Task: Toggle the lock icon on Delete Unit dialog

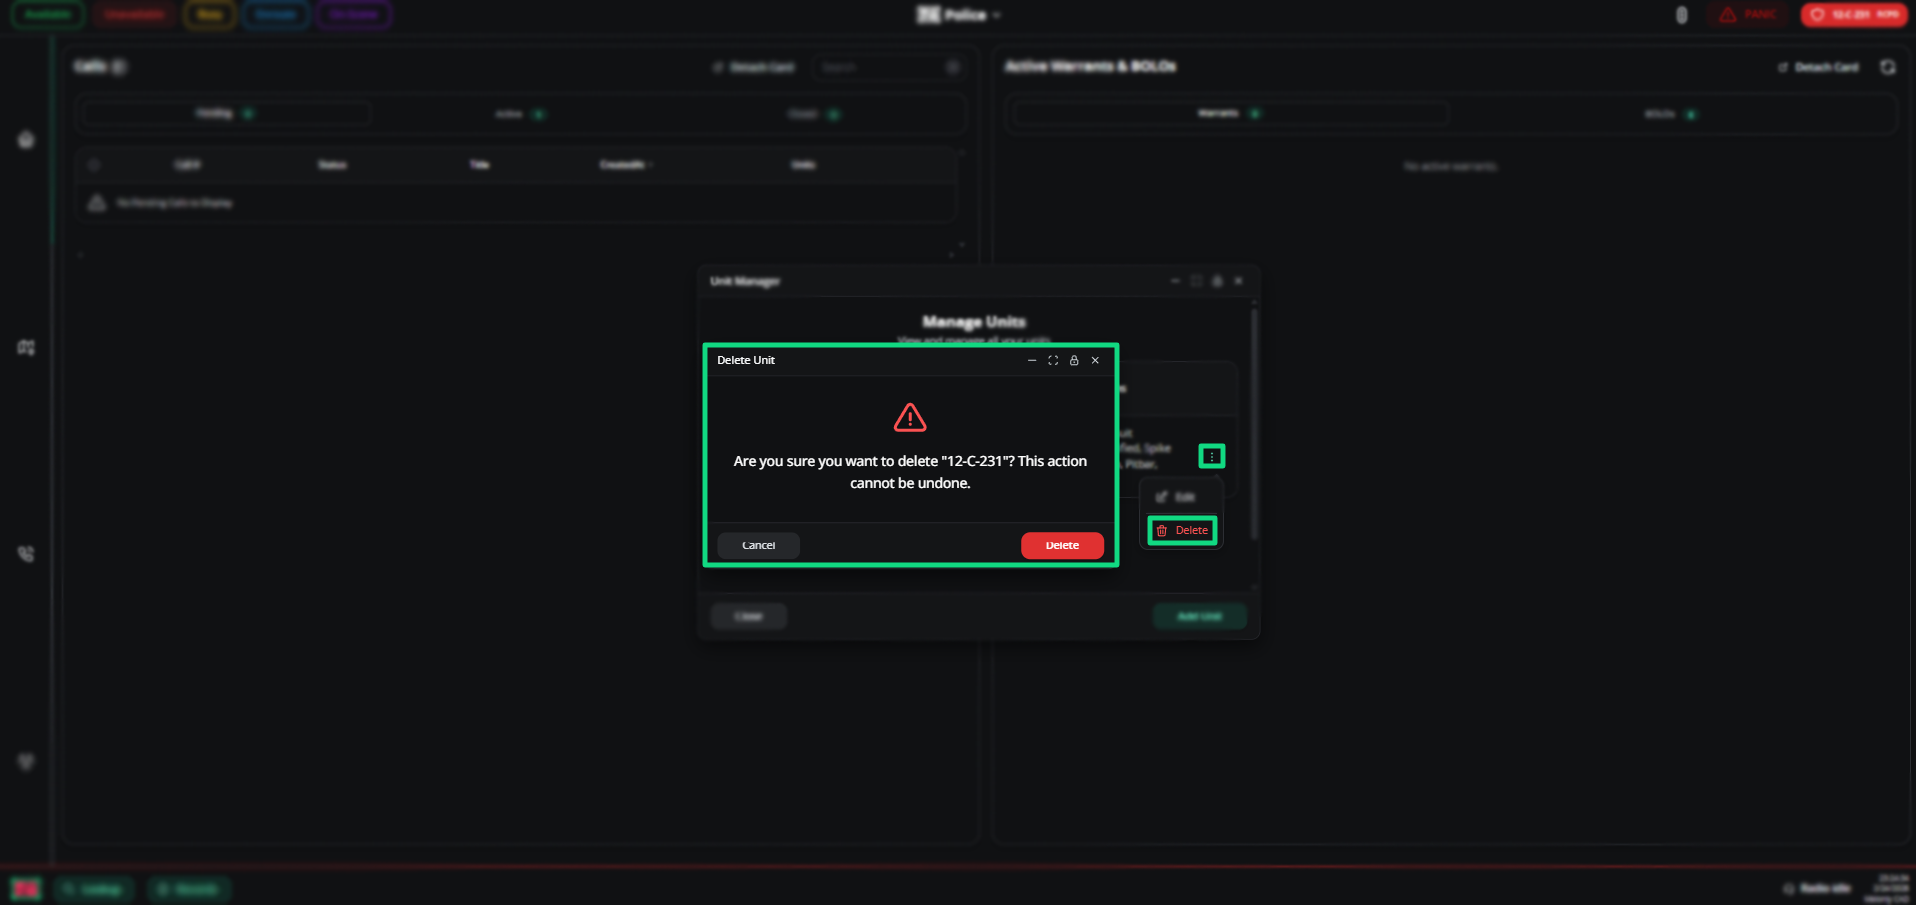Action: pyautogui.click(x=1074, y=360)
